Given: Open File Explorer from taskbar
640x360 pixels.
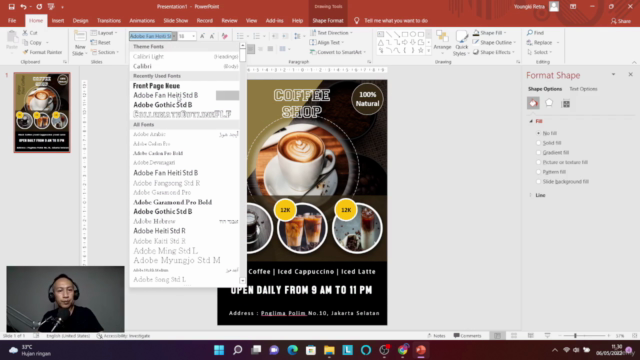Looking at the screenshot, I should click(x=329, y=350).
